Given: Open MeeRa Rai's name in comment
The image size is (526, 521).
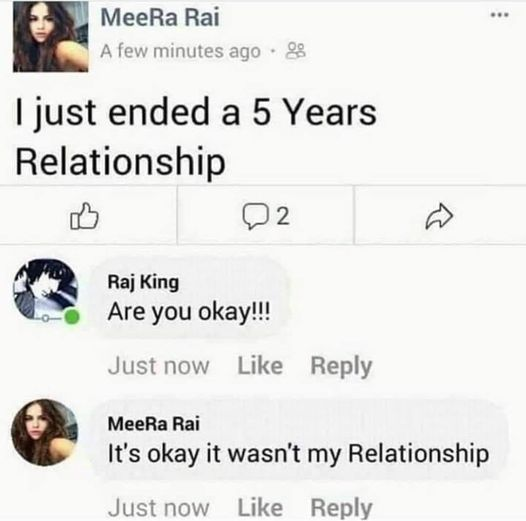Looking at the screenshot, I should (154, 424).
